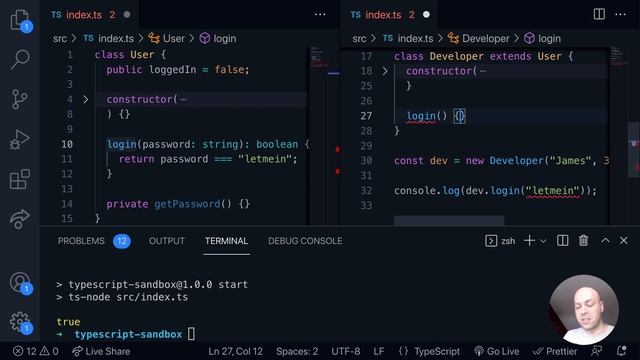Click the src breadcrumb in right editor
This screenshot has width=640, height=360.
pyautogui.click(x=359, y=38)
